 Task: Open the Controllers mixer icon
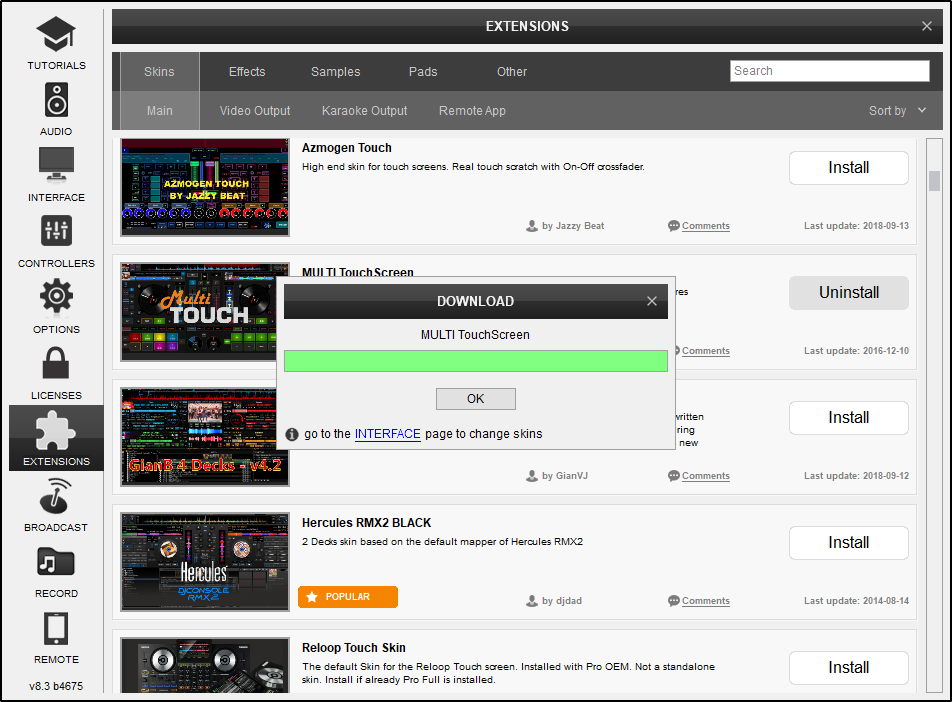[56, 231]
